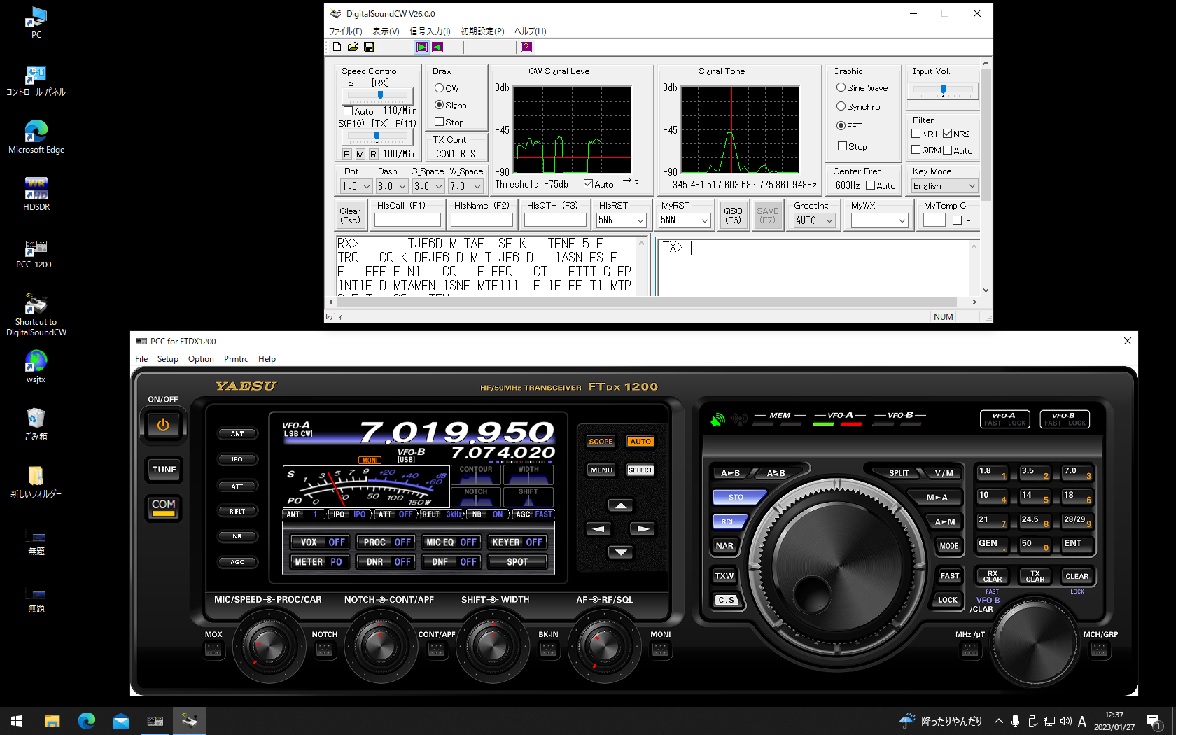Select the FFT graphic radio button
Viewport: 1178px width, 735px height.
click(850, 126)
